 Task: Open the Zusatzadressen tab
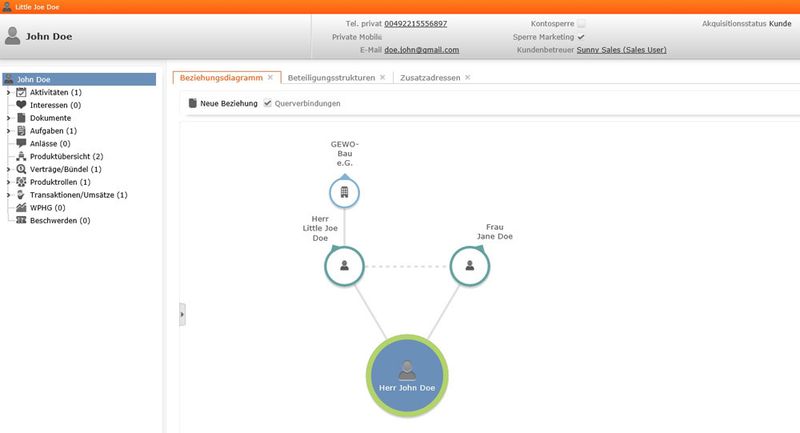click(x=430, y=78)
